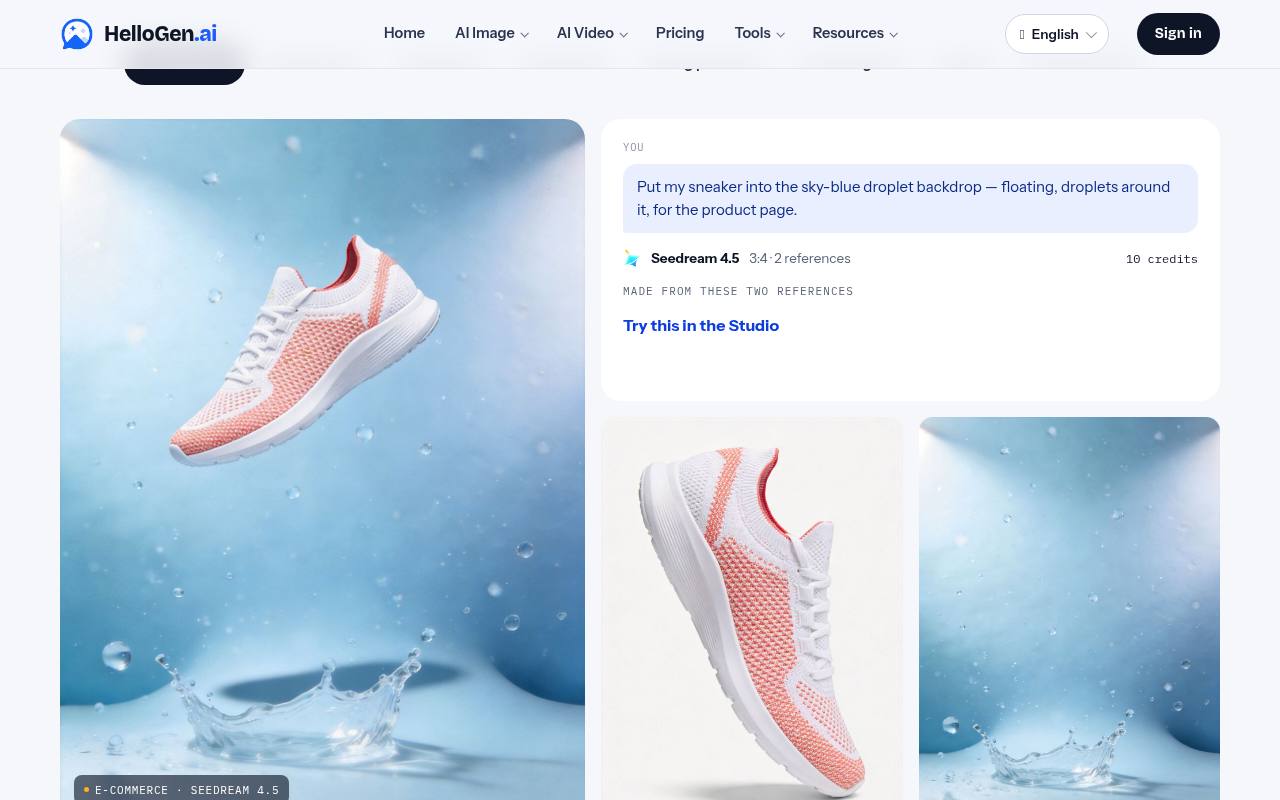Click the Sign in button

pyautogui.click(x=1178, y=34)
